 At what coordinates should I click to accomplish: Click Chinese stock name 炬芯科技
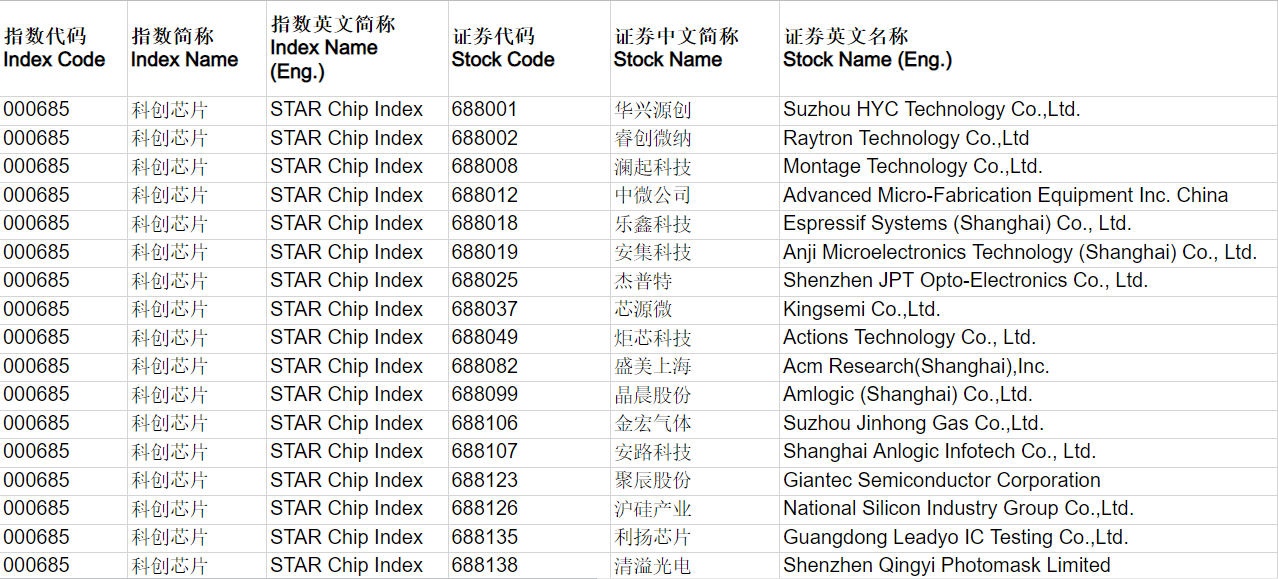pyautogui.click(x=653, y=337)
